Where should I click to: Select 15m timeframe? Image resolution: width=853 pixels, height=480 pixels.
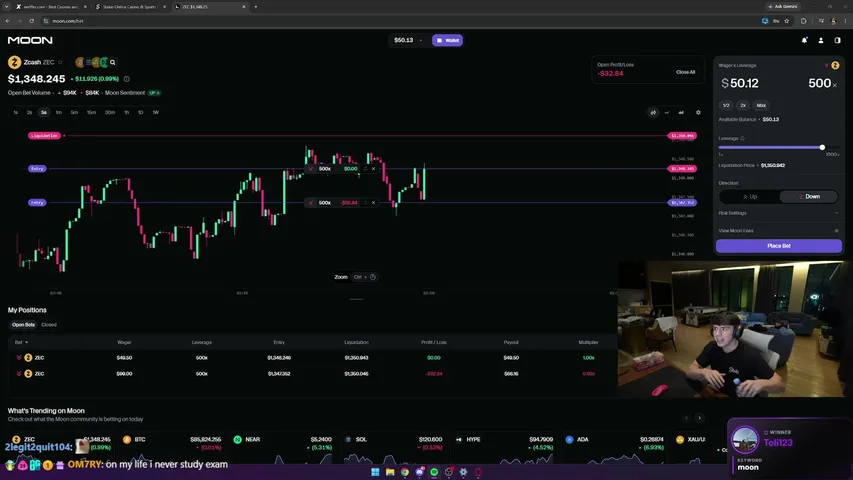91,113
